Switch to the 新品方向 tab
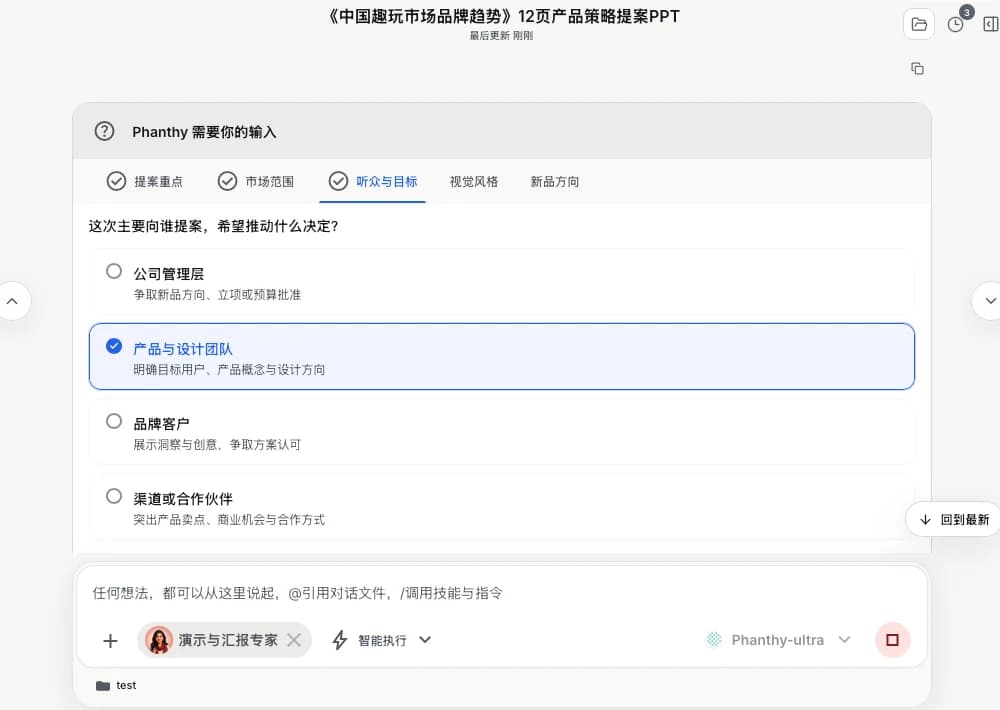The height and width of the screenshot is (710, 1000). 554,182
